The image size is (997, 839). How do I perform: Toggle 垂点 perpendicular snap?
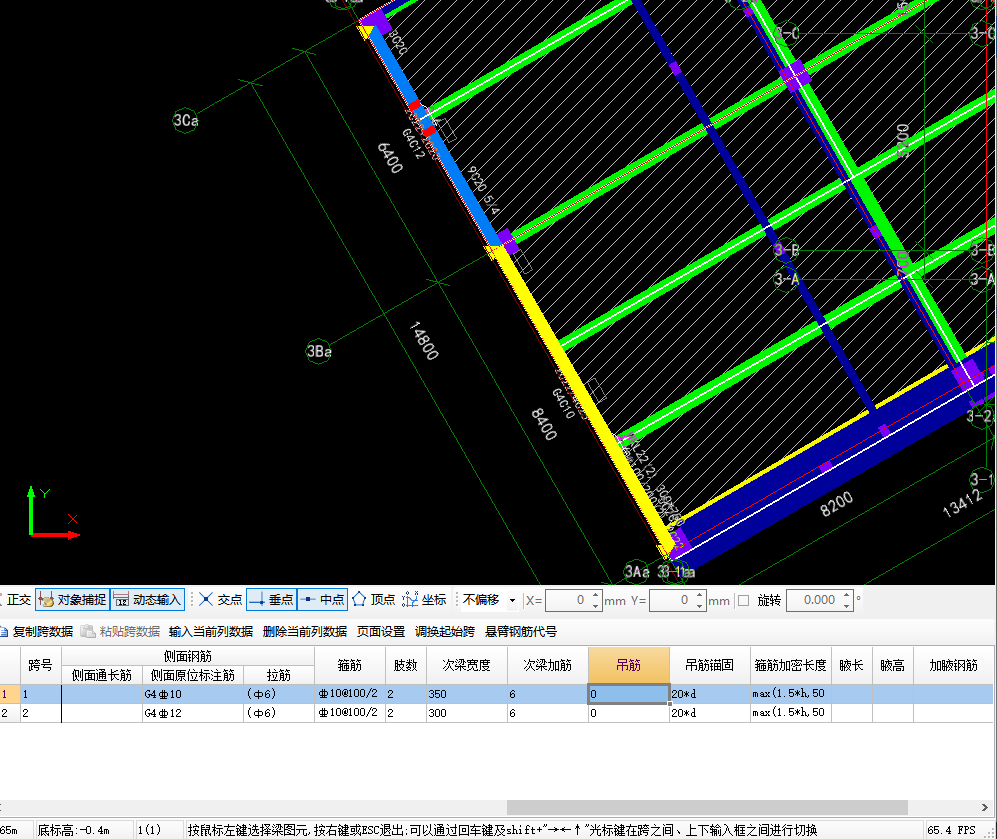271,599
